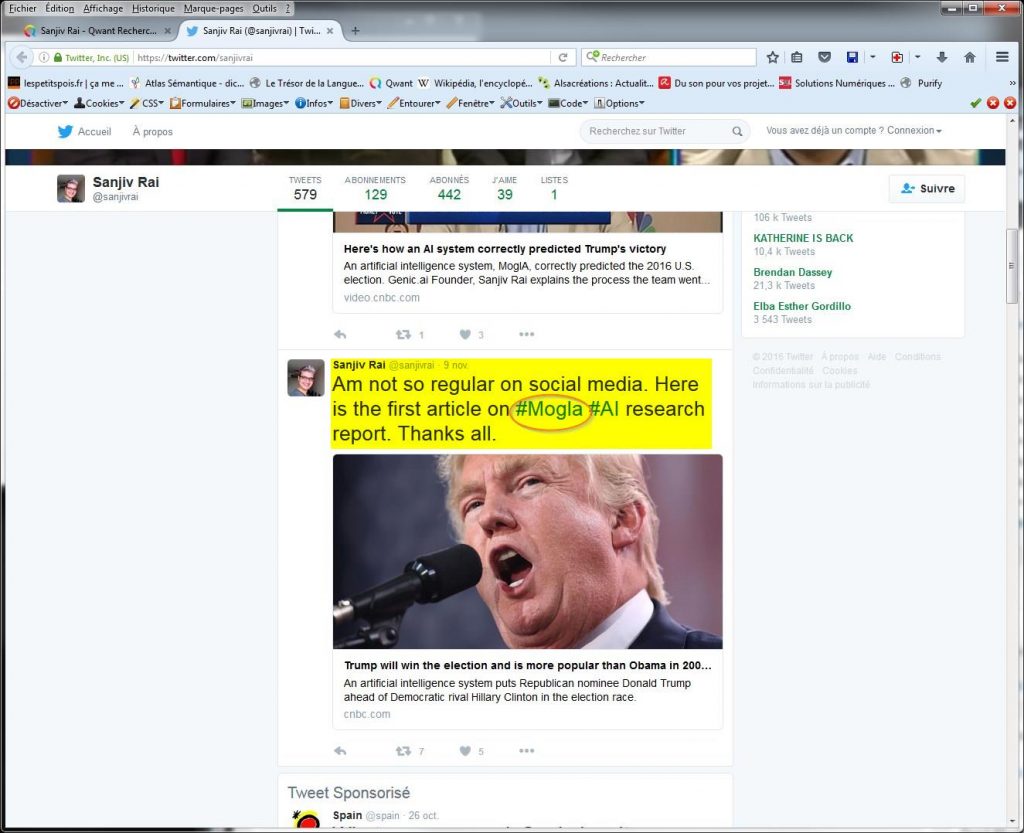Click the #Mogla hashtag link
This screenshot has height=833, width=1024.
point(549,409)
